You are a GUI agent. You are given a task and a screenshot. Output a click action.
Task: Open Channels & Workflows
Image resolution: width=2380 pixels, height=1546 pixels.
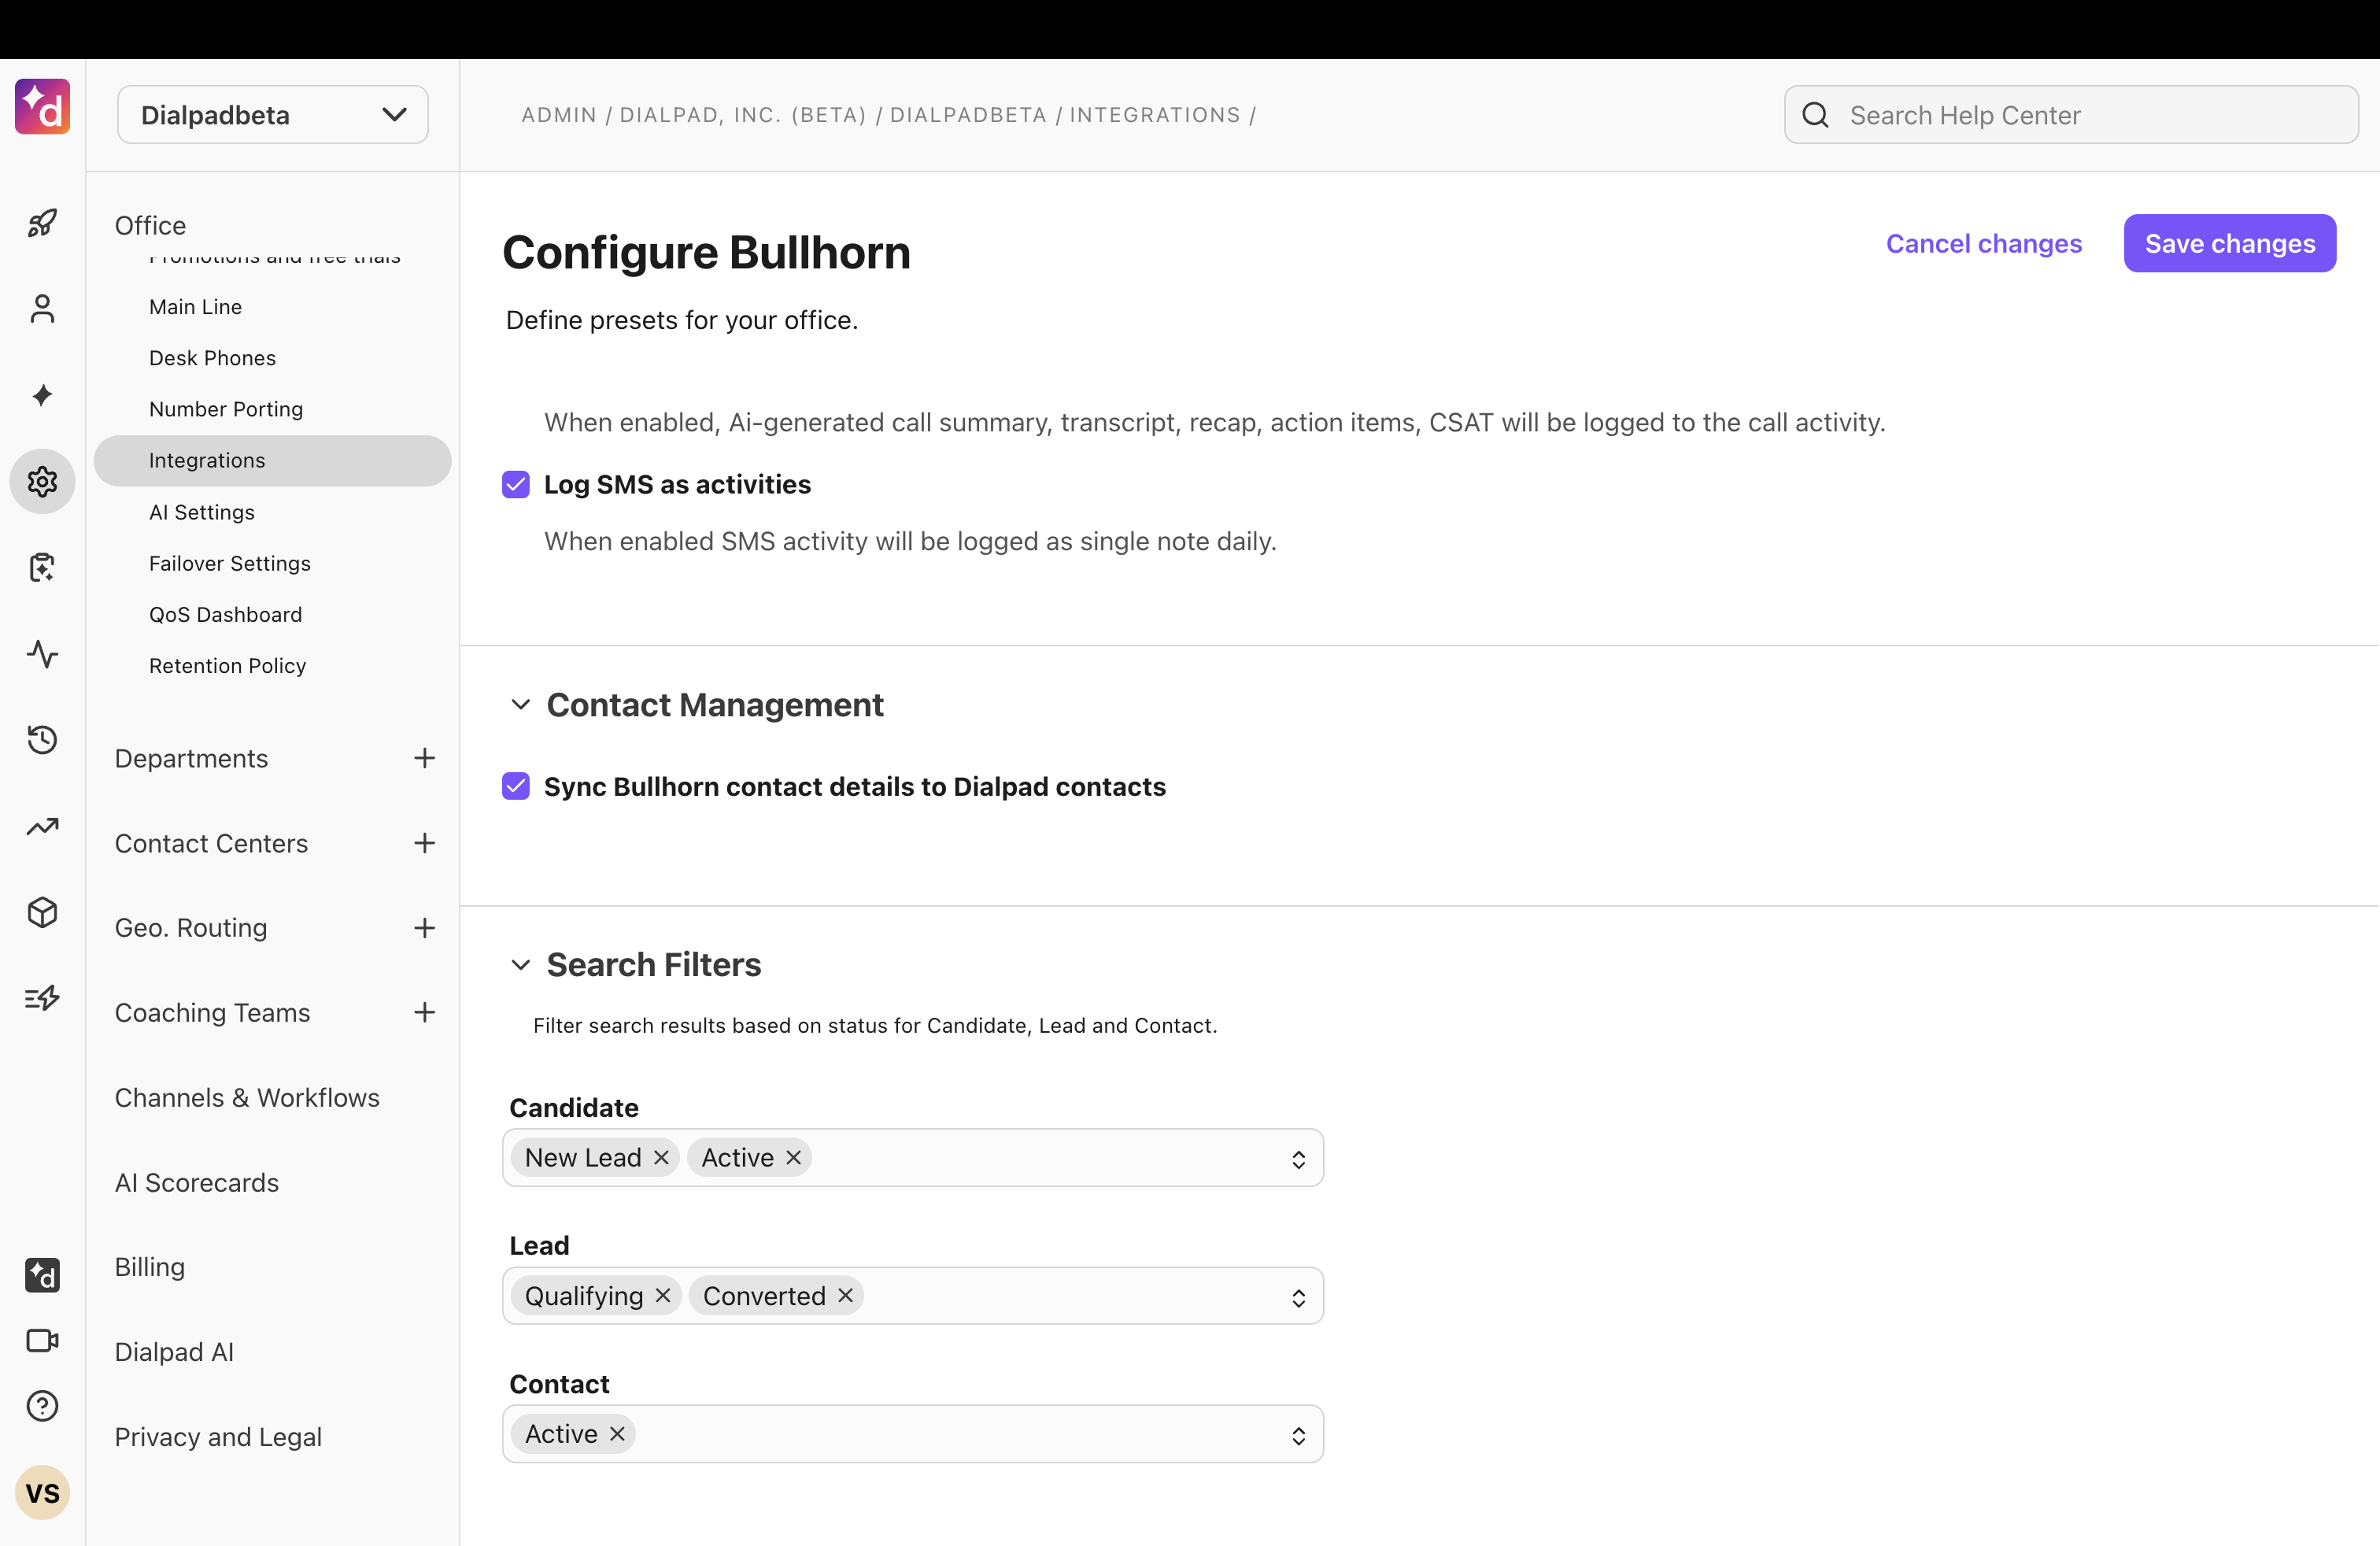pyautogui.click(x=247, y=1097)
